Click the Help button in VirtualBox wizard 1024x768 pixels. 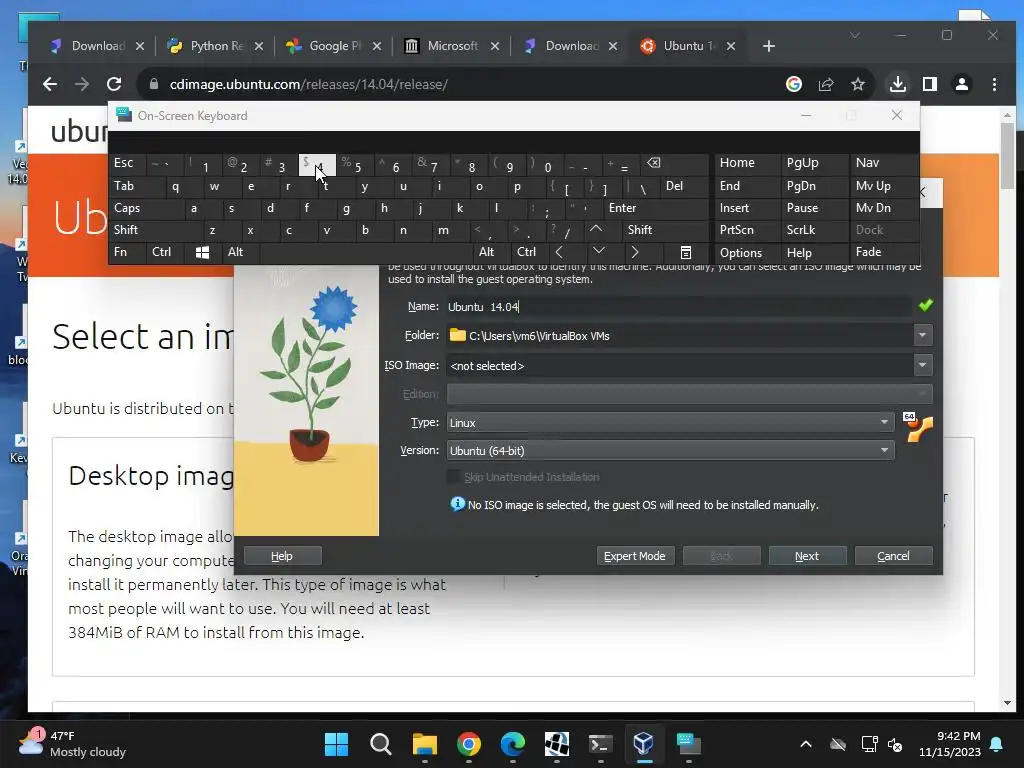click(282, 556)
